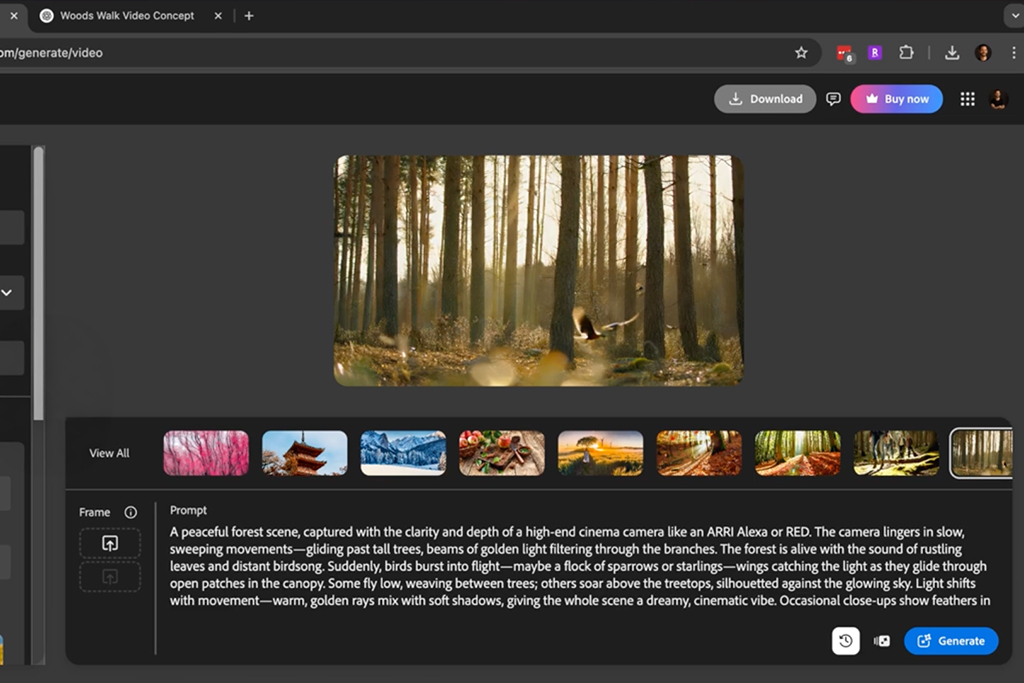Open a new browser tab
This screenshot has width=1024, height=683.
coord(249,16)
